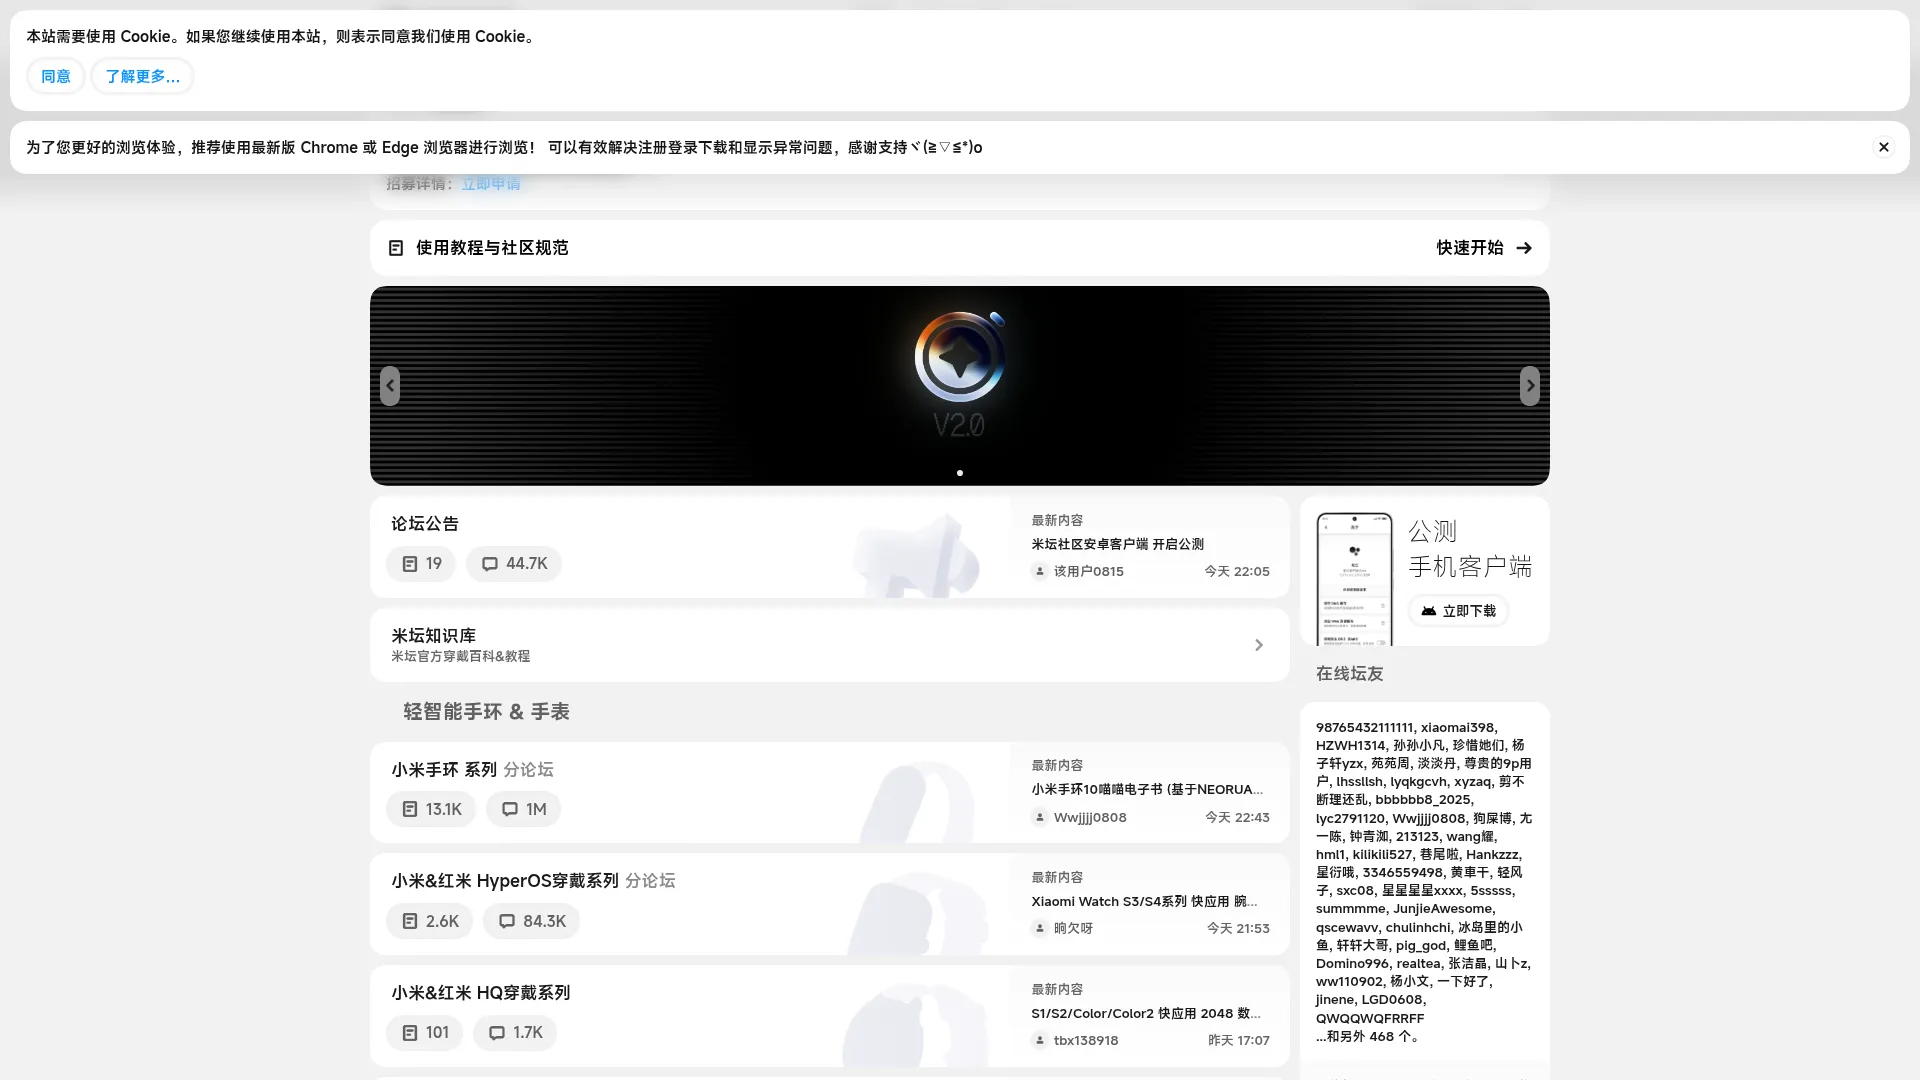This screenshot has height=1080, width=1920.
Task: Open the 了解更多… cookie info button
Action: coord(142,77)
